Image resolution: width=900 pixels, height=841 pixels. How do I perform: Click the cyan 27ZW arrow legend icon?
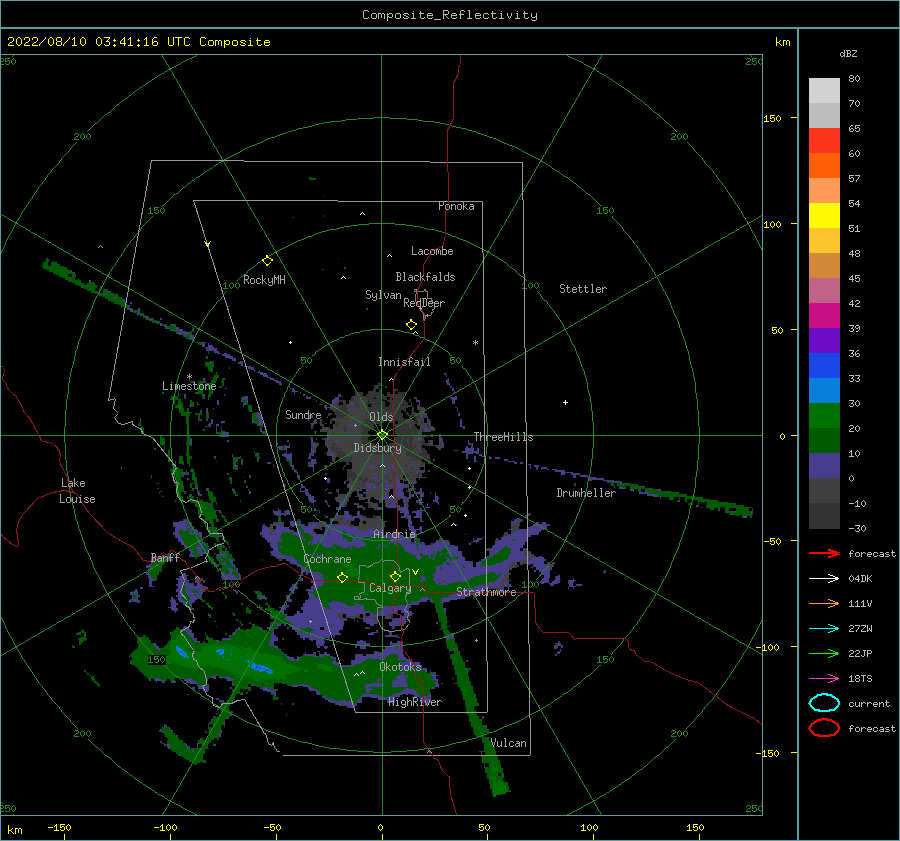pyautogui.click(x=824, y=629)
